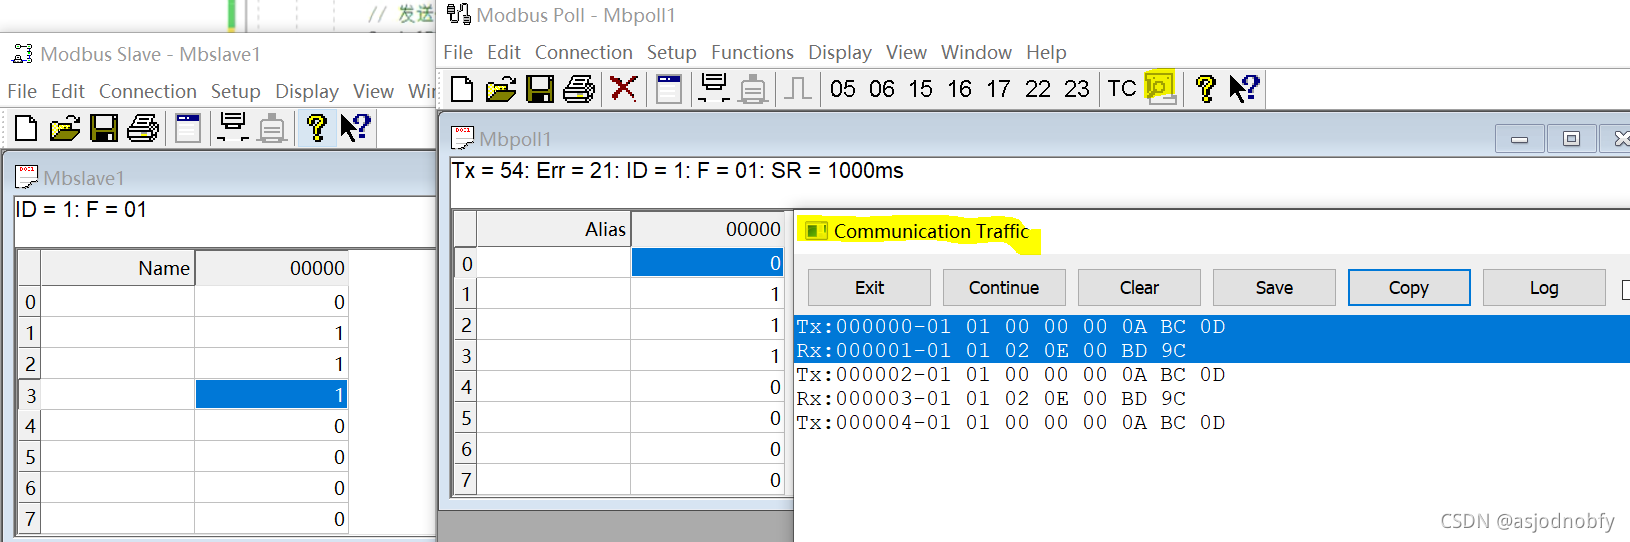Click Name column header in Mbslave1
Viewport: 1630px width, 542px height.
point(118,268)
